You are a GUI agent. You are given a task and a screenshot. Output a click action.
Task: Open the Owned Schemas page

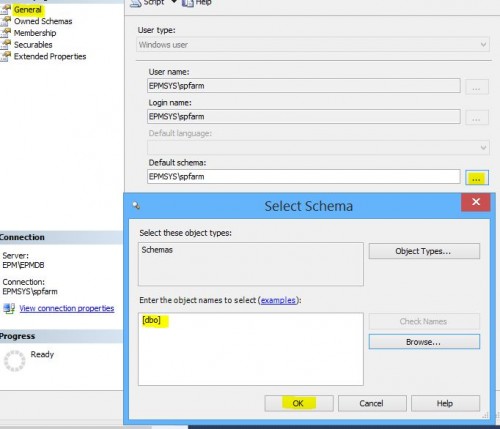point(43,21)
